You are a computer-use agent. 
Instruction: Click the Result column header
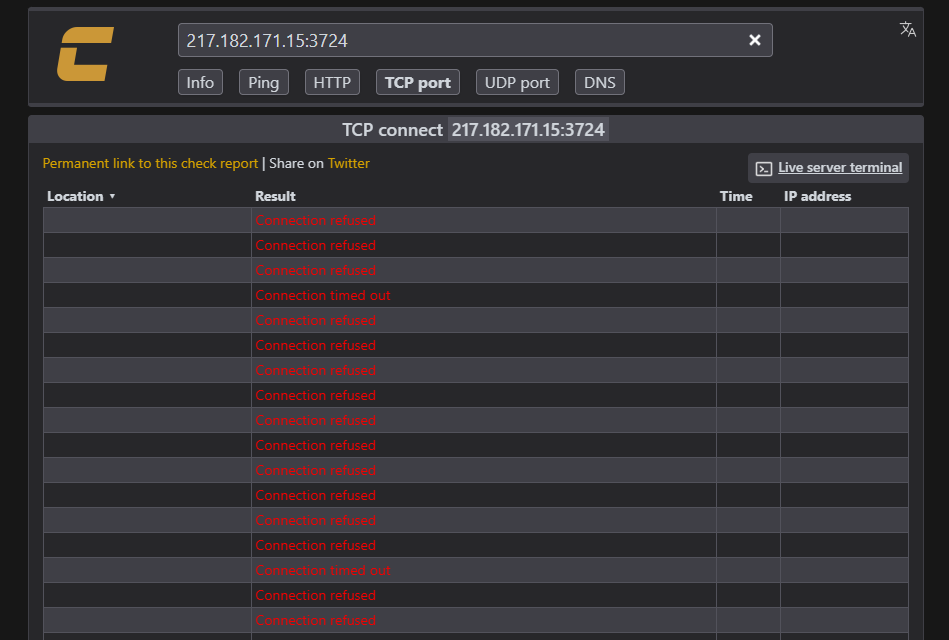(275, 196)
